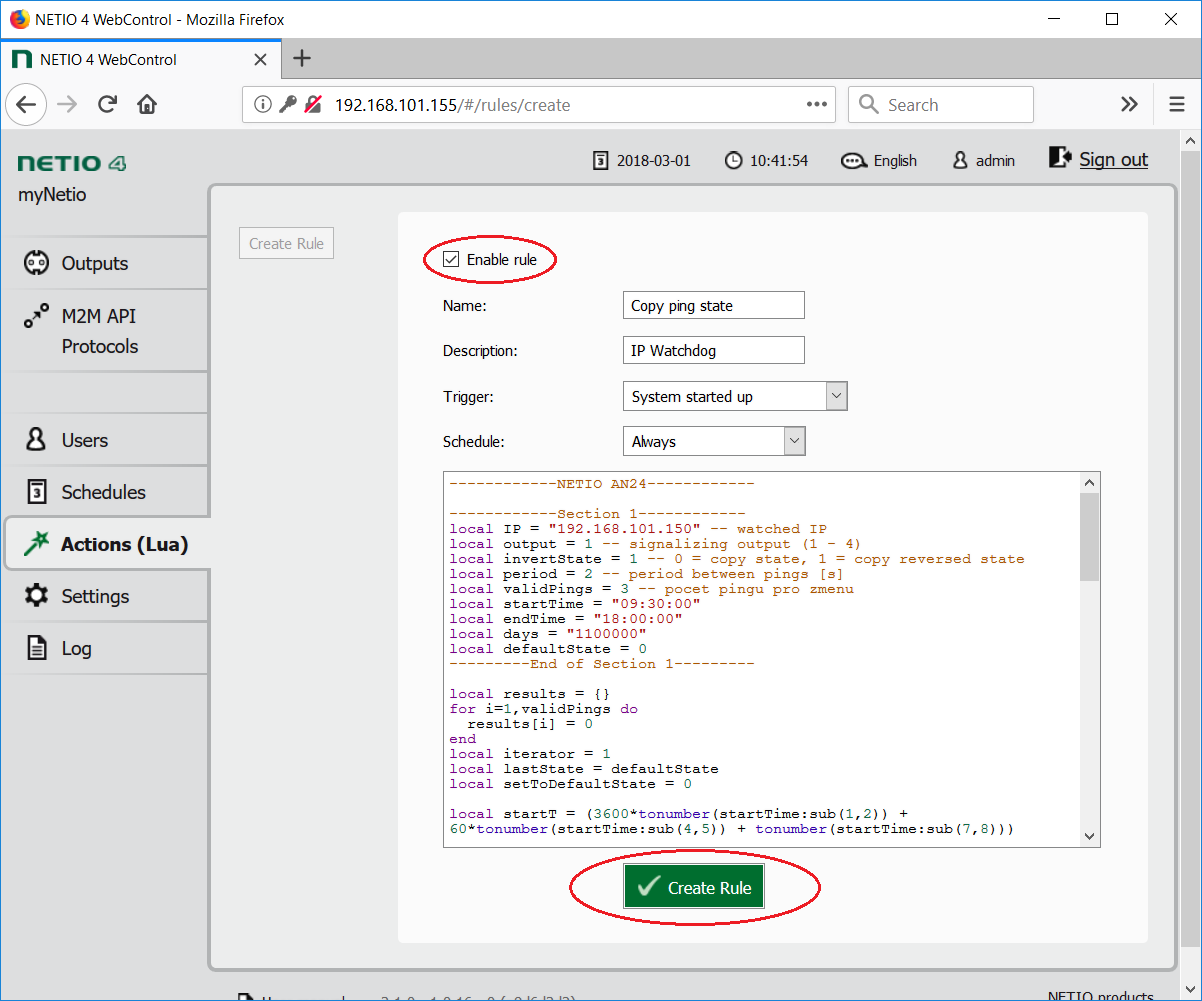Click the admin user icon
Image resolution: width=1202 pixels, height=1001 pixels.
click(x=960, y=160)
